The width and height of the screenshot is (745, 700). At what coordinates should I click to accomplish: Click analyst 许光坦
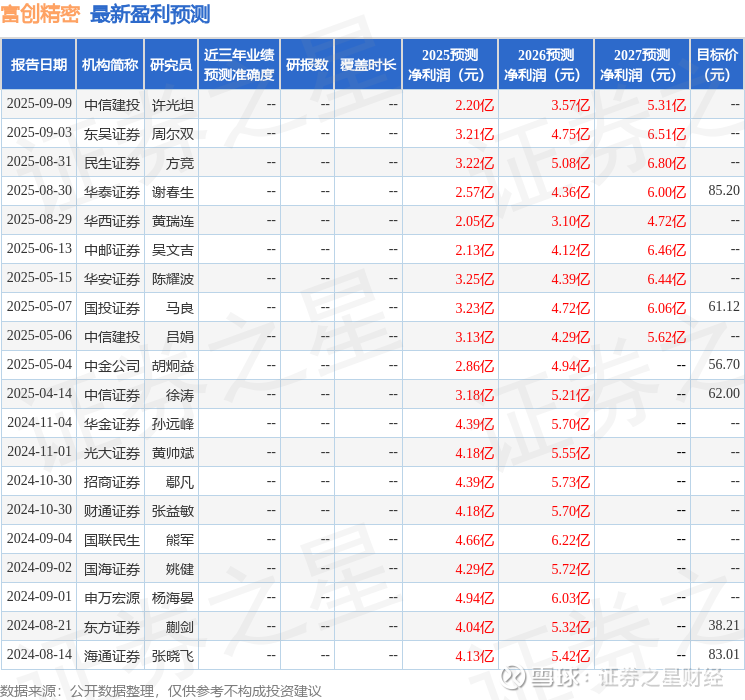tap(172, 105)
